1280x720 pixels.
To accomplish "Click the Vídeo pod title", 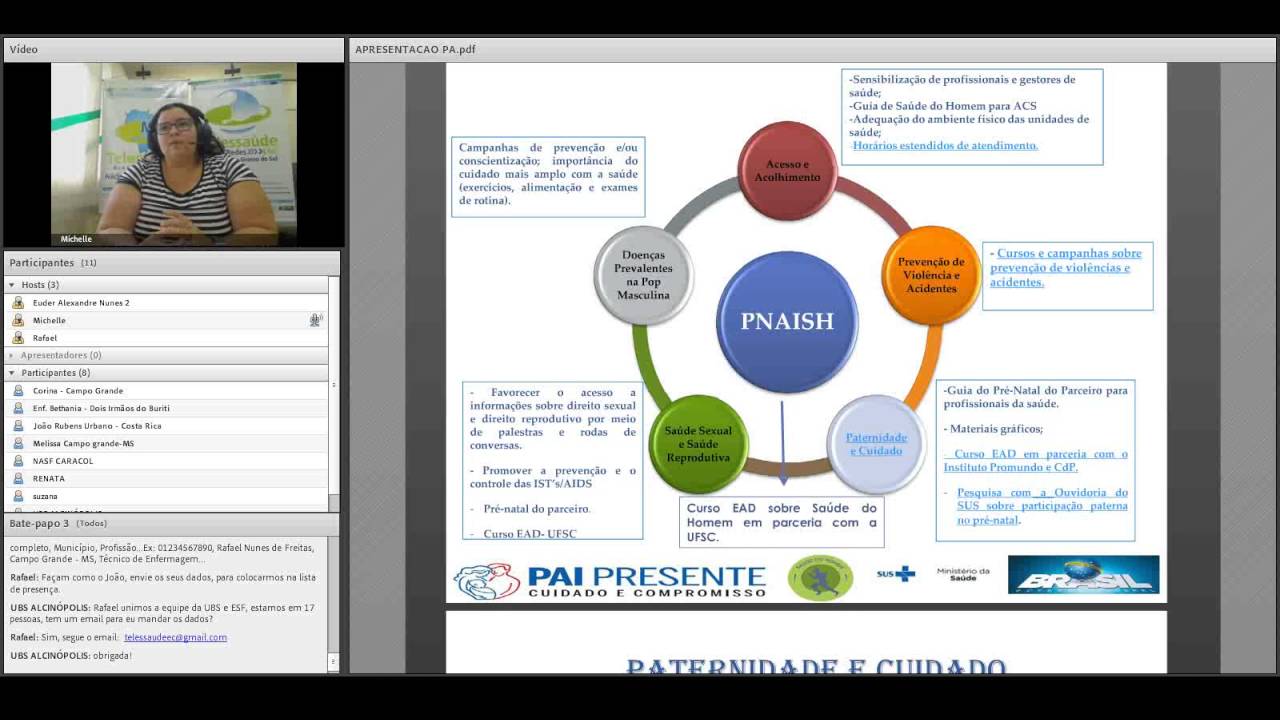I will click(24, 49).
